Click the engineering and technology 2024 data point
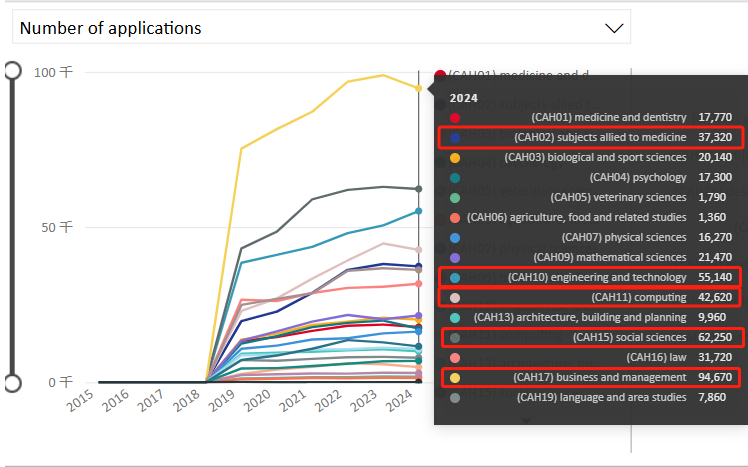Screen dimensions: 748x467 coord(418,211)
